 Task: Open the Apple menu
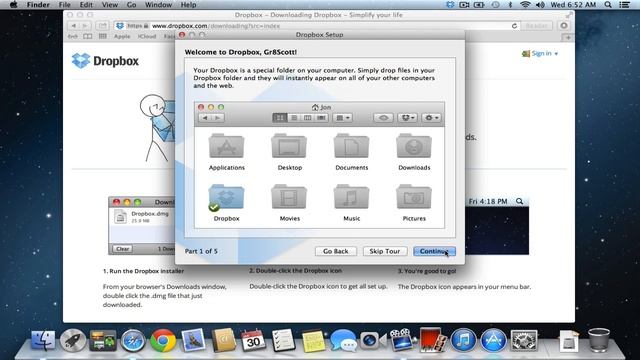(x=13, y=5)
